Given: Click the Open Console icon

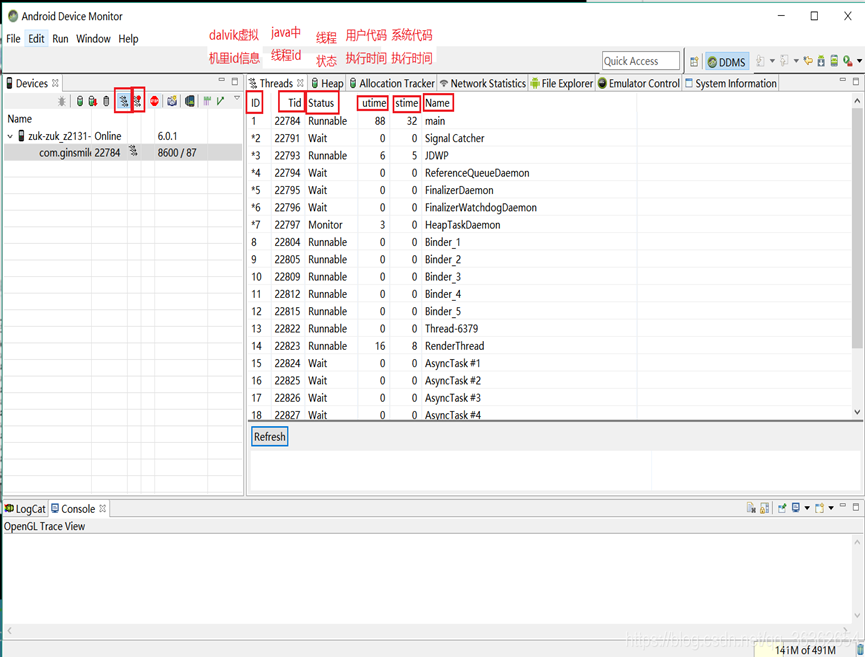Looking at the screenshot, I should tap(820, 508).
